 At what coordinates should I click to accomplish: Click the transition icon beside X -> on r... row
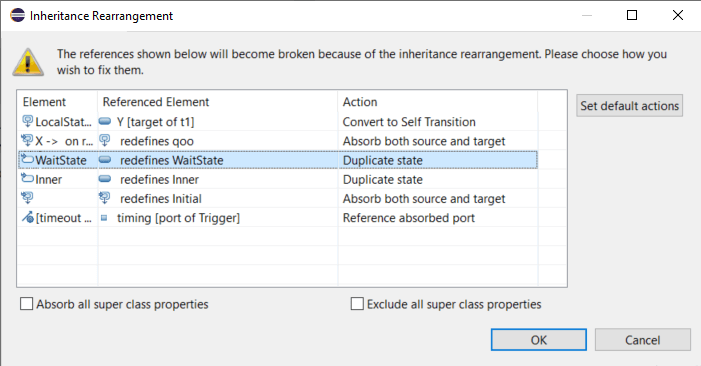tap(27, 140)
